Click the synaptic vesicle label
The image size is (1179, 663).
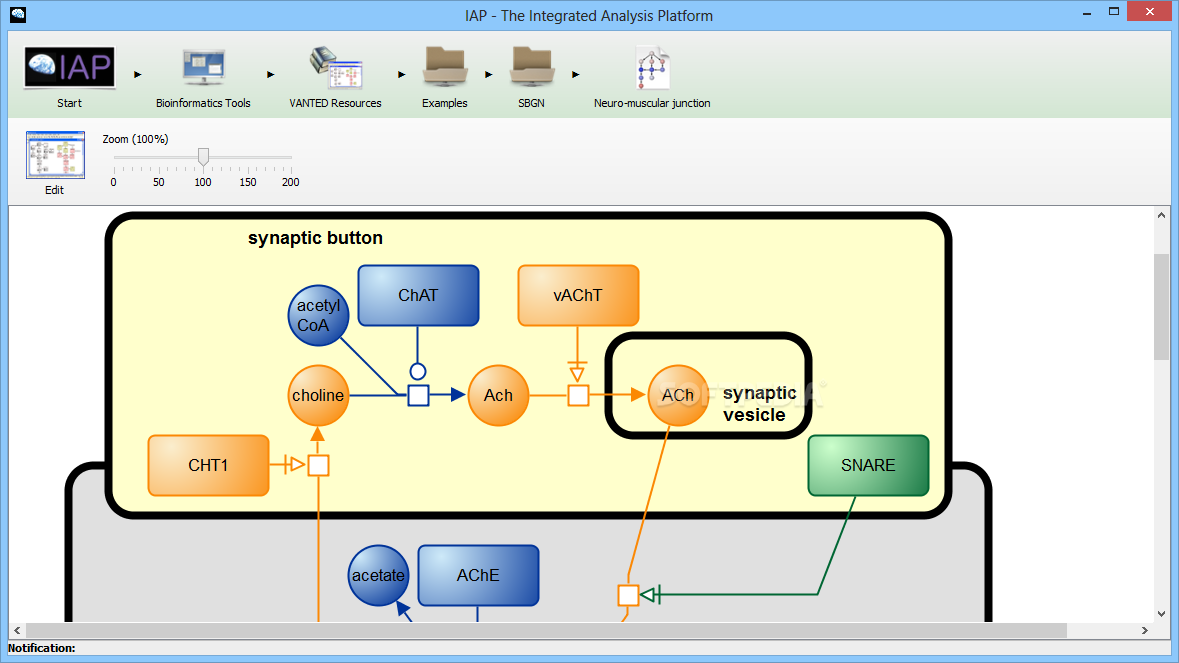click(x=759, y=404)
